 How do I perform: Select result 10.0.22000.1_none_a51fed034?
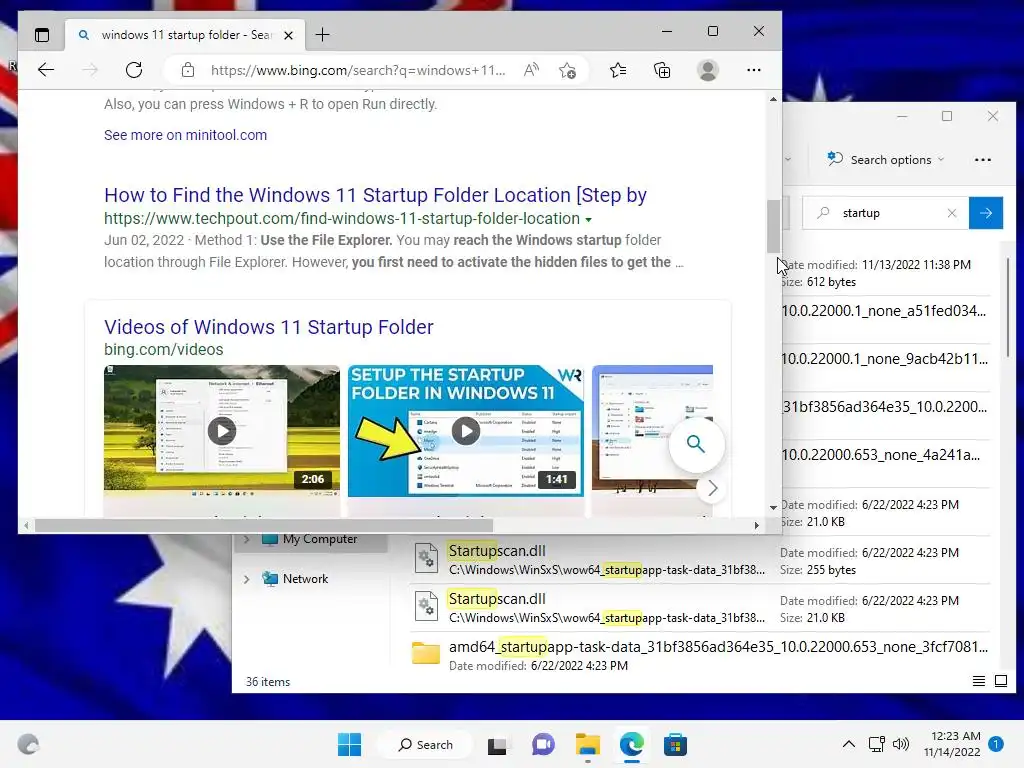[x=885, y=311]
